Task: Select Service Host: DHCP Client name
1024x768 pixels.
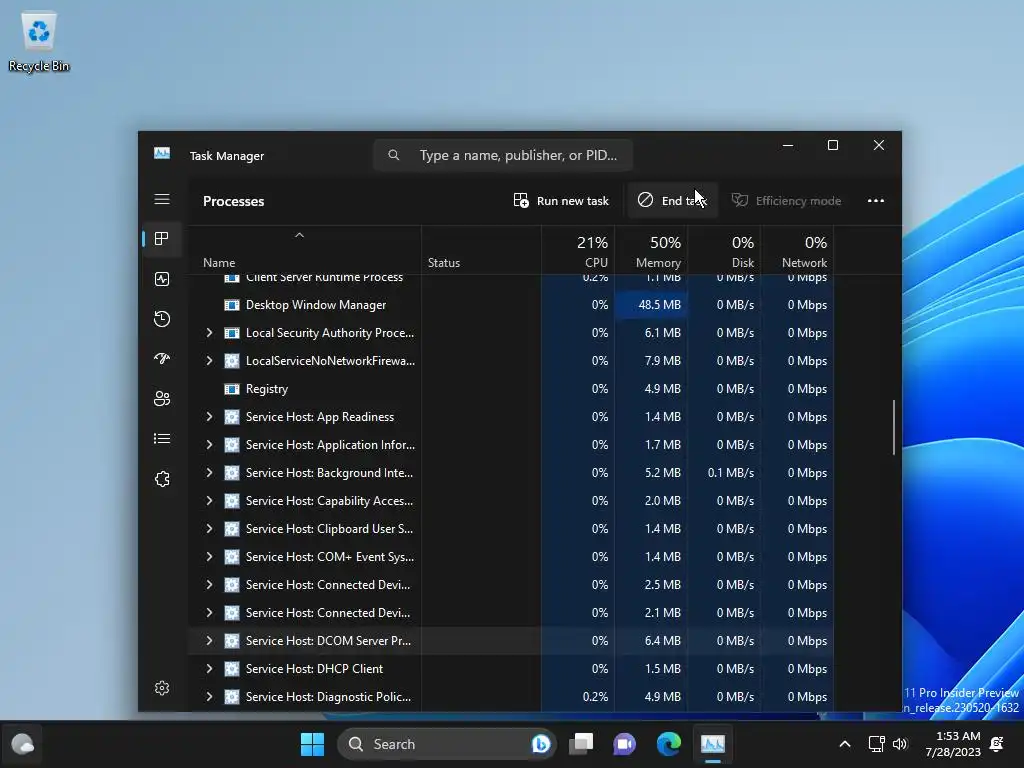Action: click(x=314, y=669)
